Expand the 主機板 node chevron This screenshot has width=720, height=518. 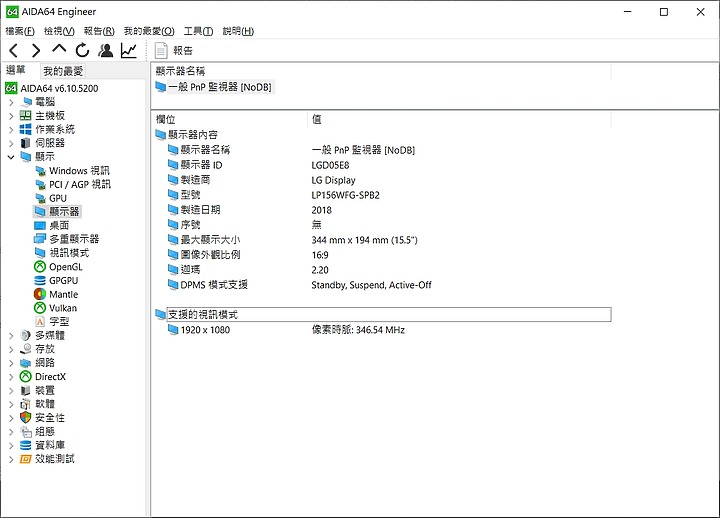pyautogui.click(x=11, y=116)
